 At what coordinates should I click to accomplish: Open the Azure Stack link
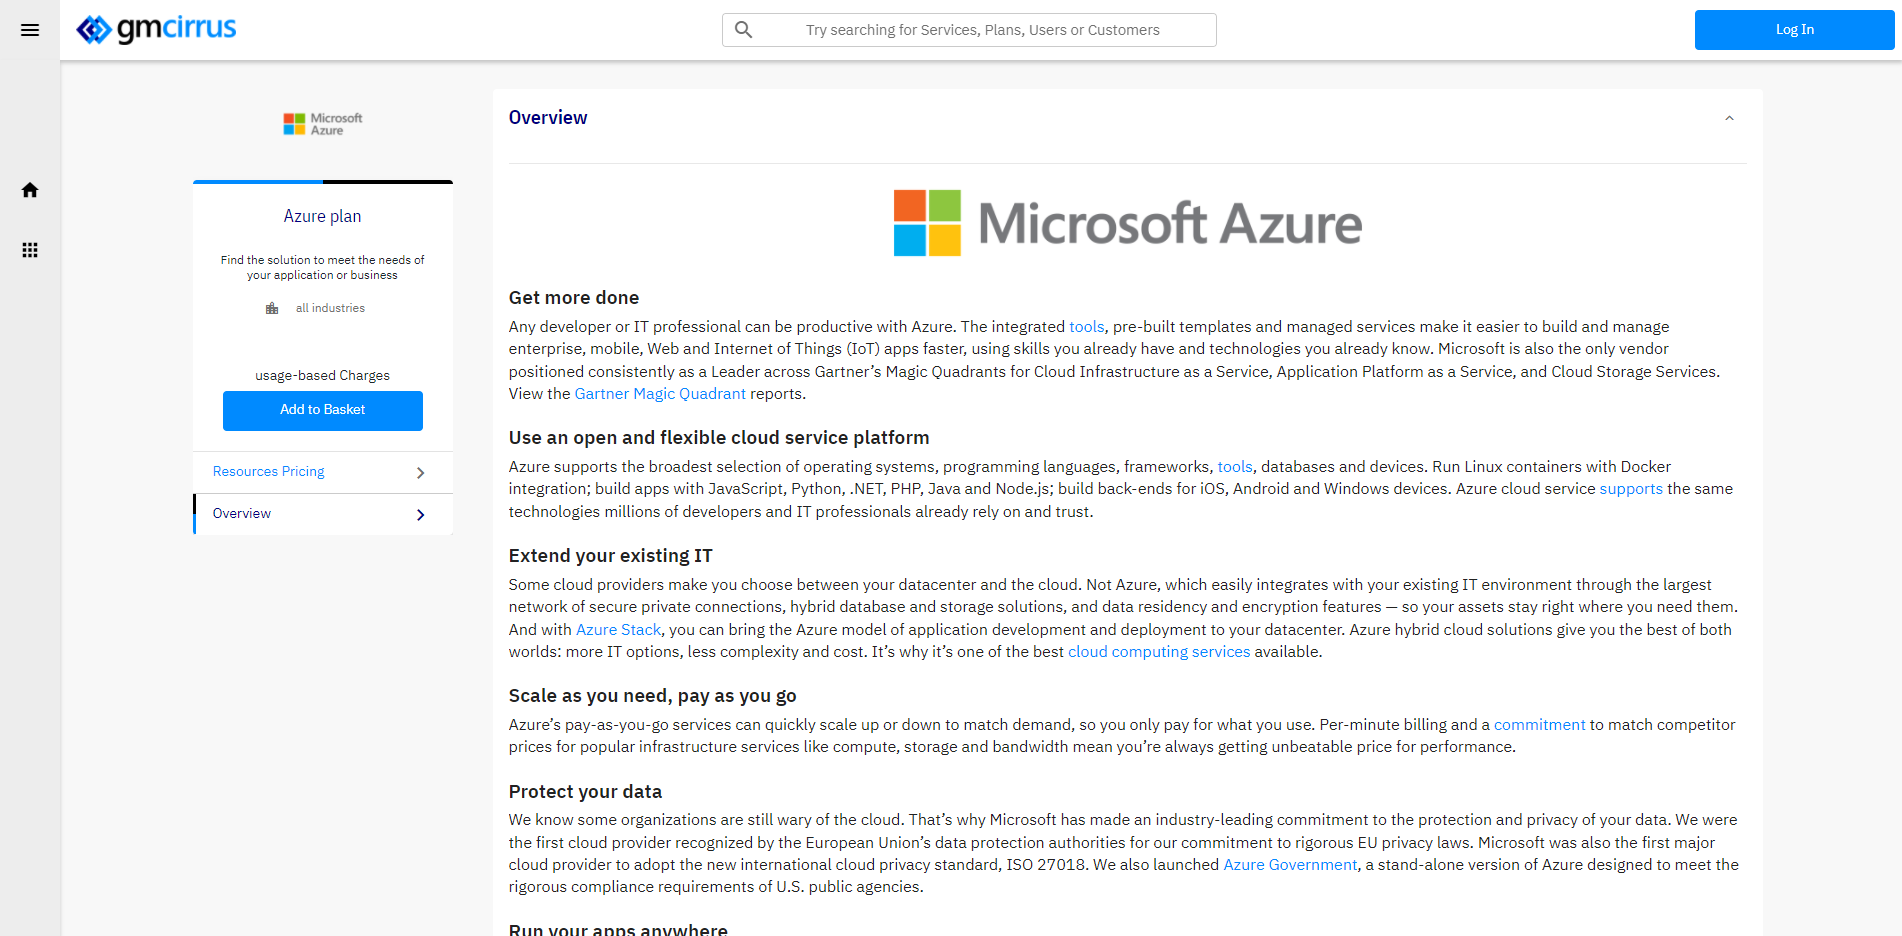618,630
